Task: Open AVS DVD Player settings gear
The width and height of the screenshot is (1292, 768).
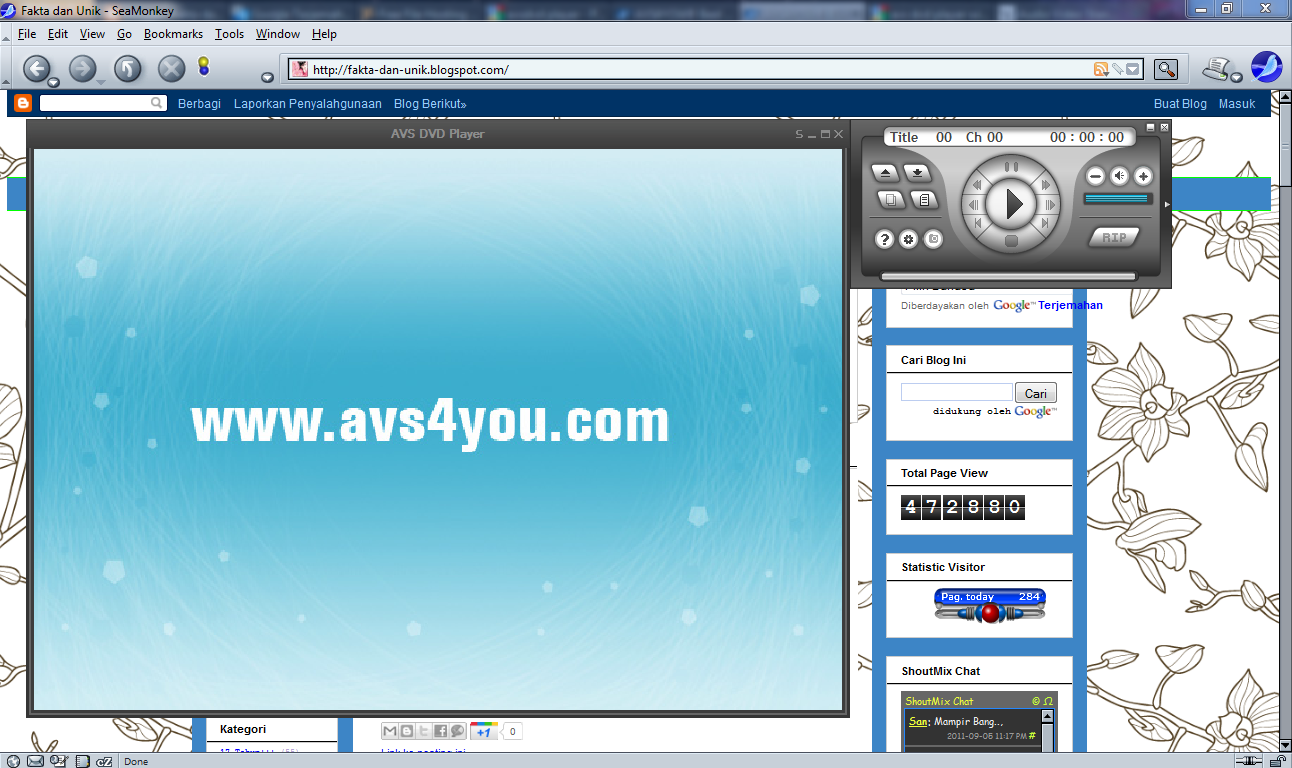Action: (908, 240)
